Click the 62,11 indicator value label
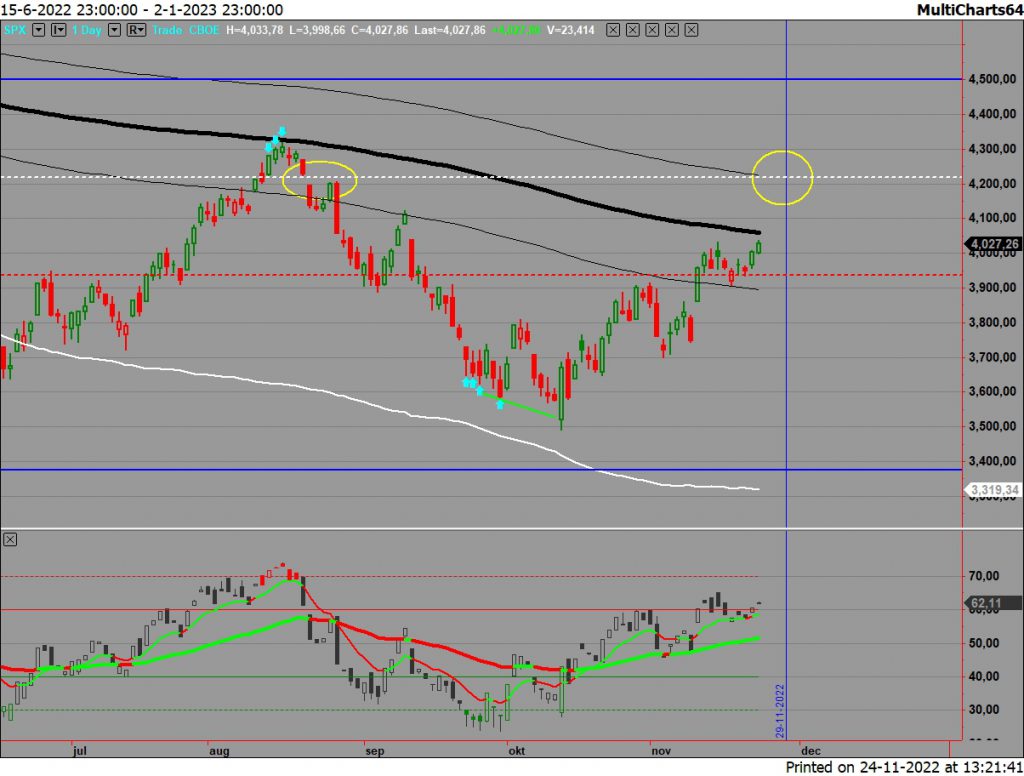The height and width of the screenshot is (776, 1024). tap(988, 602)
